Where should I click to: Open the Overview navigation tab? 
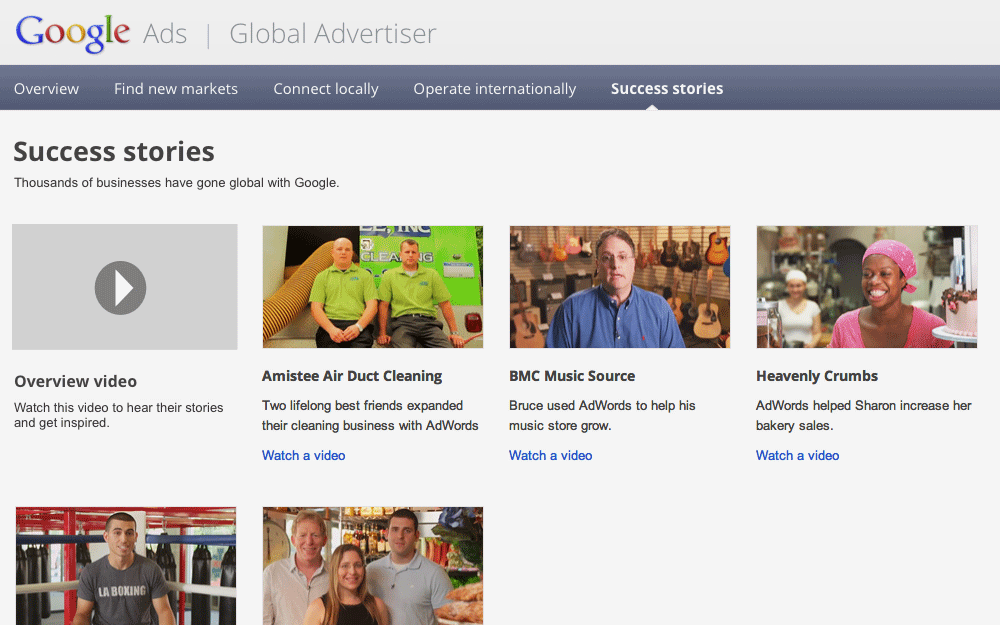tap(46, 88)
